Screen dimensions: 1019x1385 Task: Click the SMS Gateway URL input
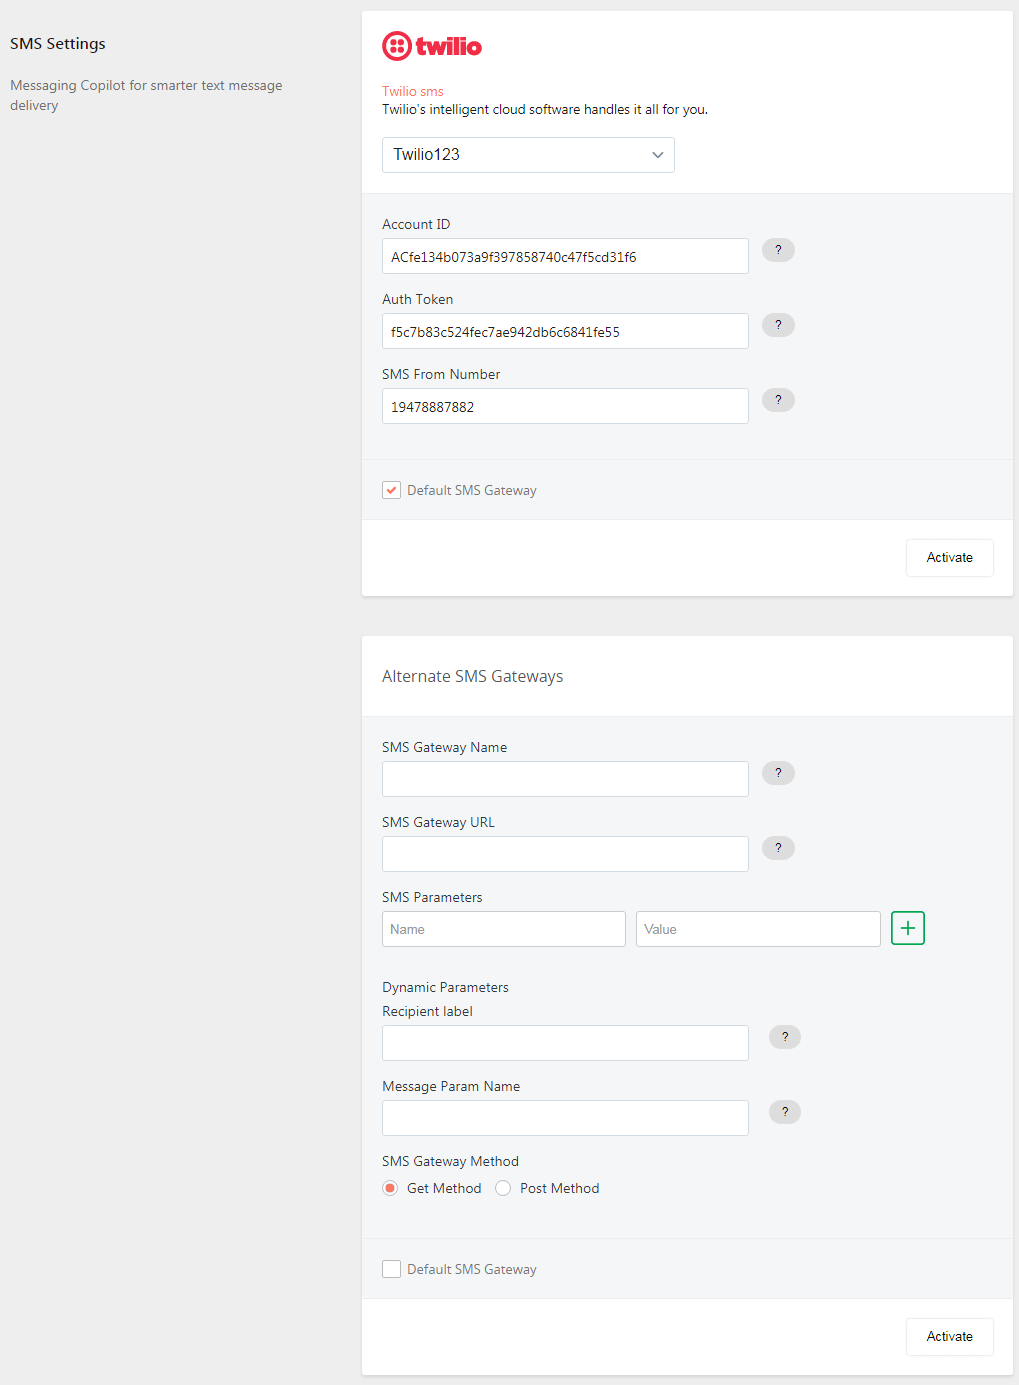coord(565,854)
